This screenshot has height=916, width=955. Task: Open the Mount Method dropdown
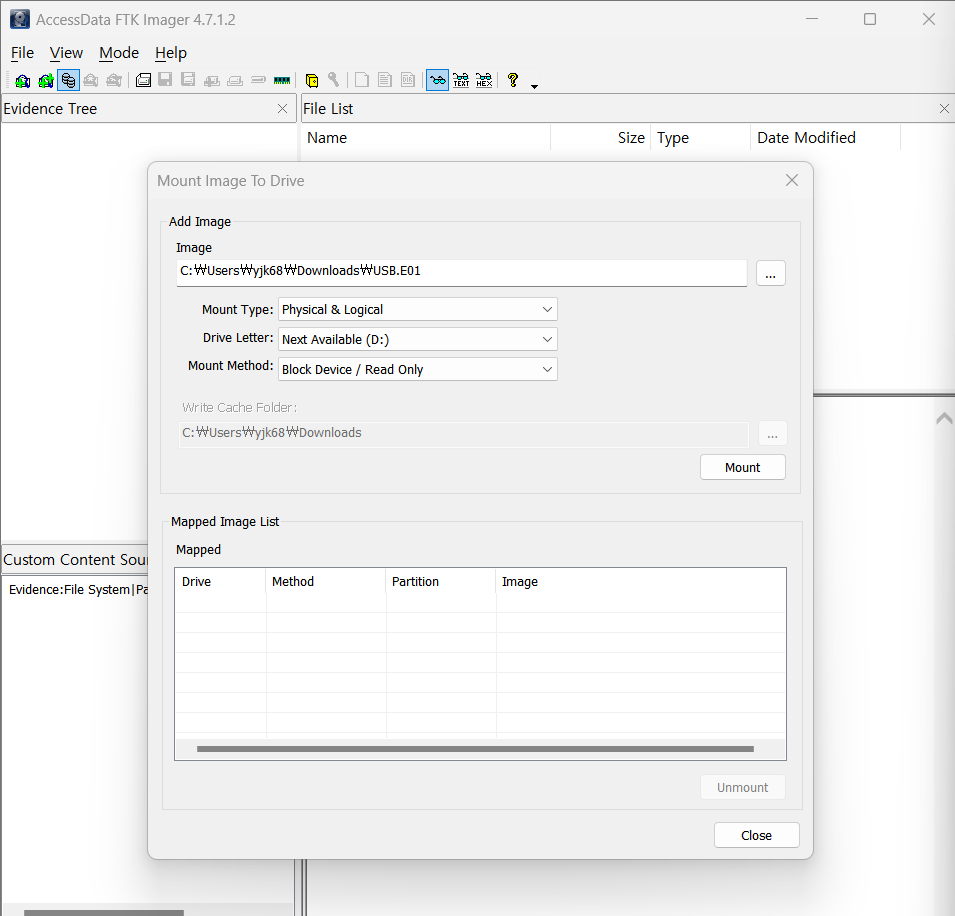(418, 369)
